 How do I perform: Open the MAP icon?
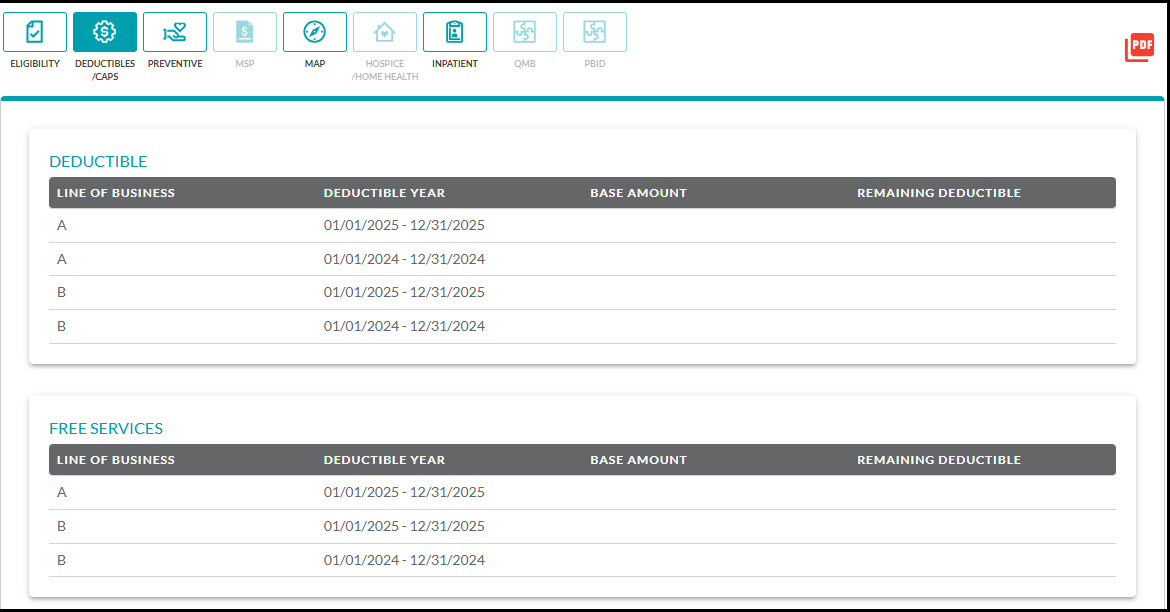[x=314, y=31]
